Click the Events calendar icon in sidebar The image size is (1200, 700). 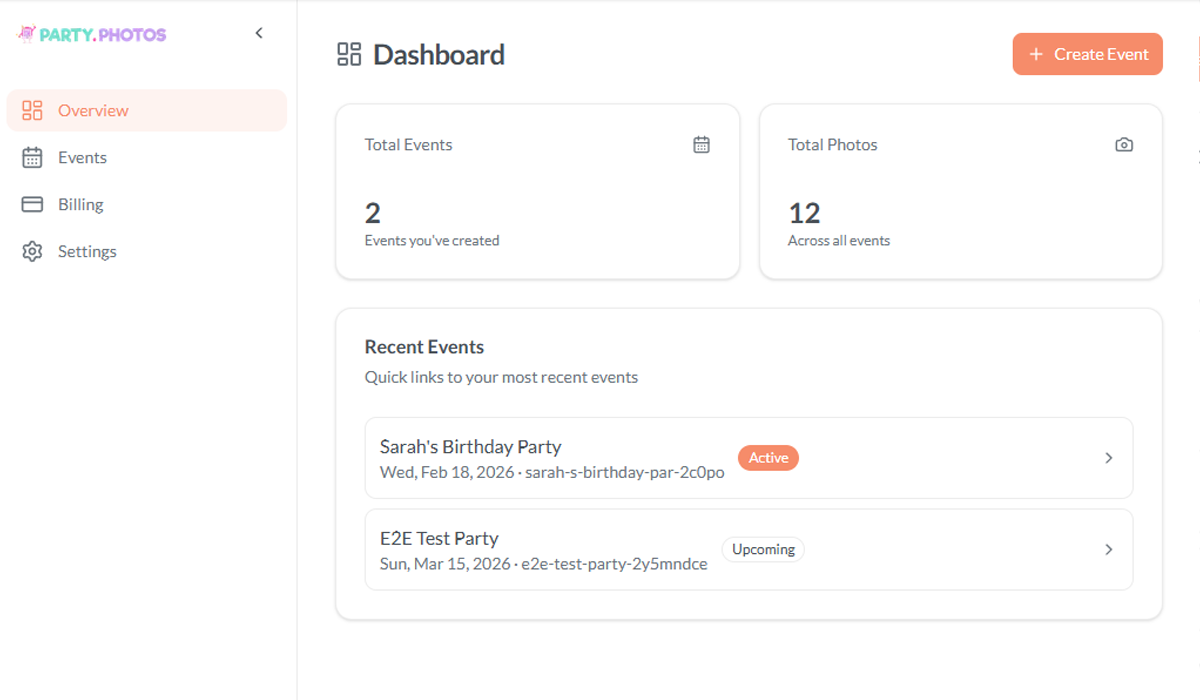(x=31, y=157)
